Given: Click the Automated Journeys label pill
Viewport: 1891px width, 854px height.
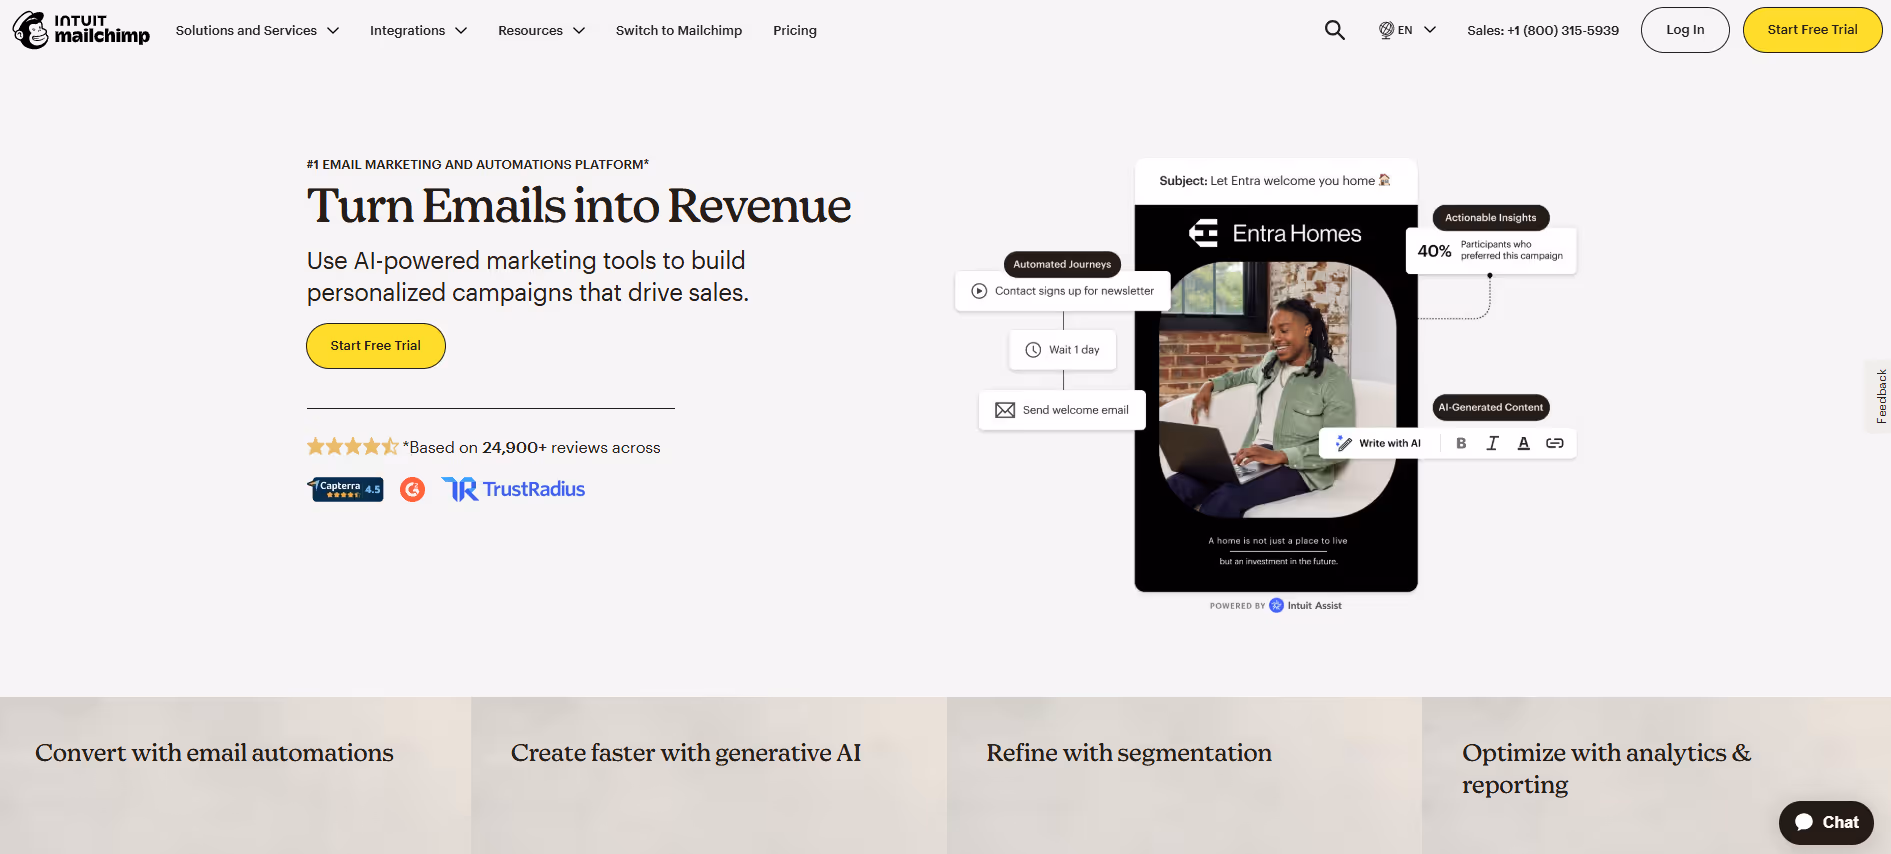Looking at the screenshot, I should click(1062, 264).
